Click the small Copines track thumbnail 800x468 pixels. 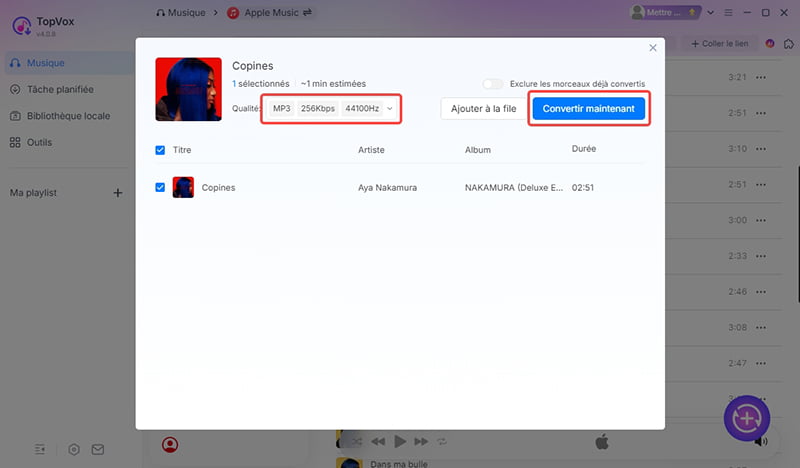point(183,187)
